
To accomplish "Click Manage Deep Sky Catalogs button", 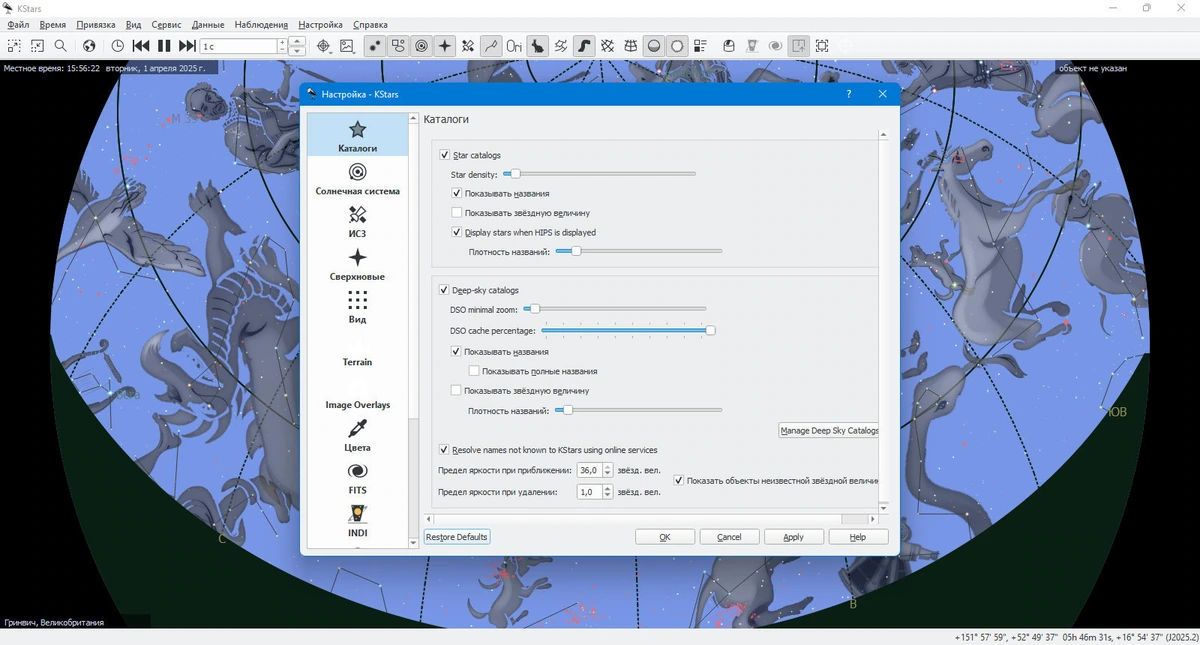I will pos(829,430).
